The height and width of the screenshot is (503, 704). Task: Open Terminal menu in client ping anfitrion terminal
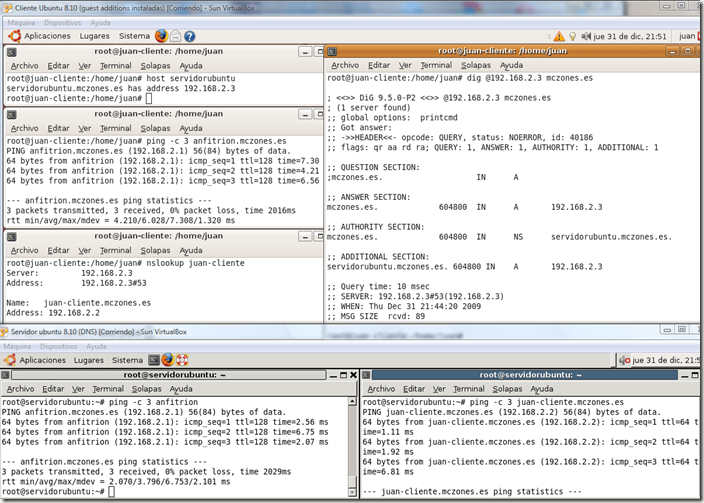coord(115,128)
